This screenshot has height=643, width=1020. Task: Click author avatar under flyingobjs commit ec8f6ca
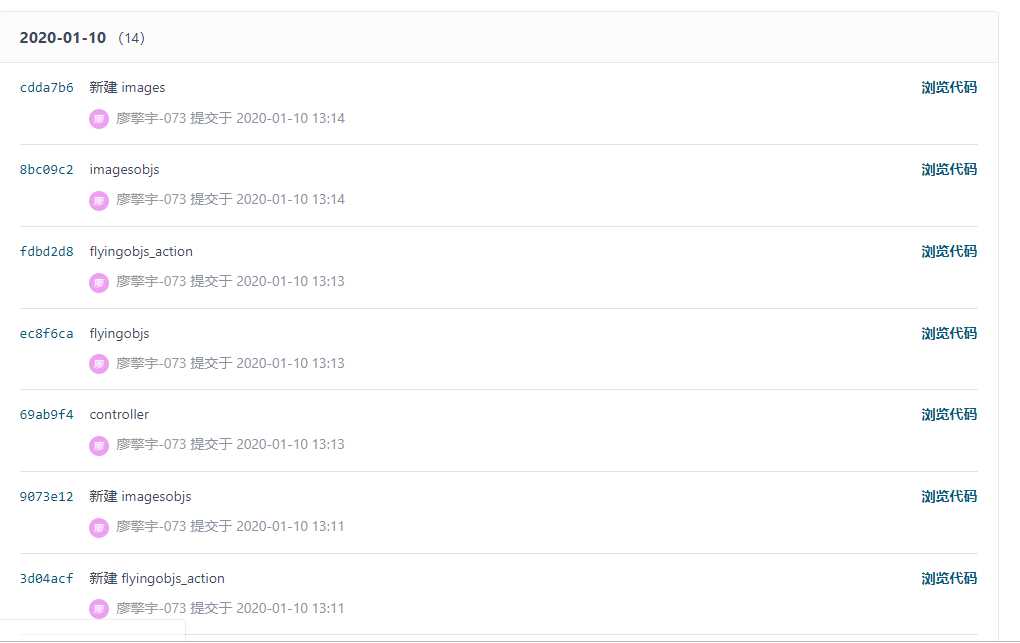99,364
